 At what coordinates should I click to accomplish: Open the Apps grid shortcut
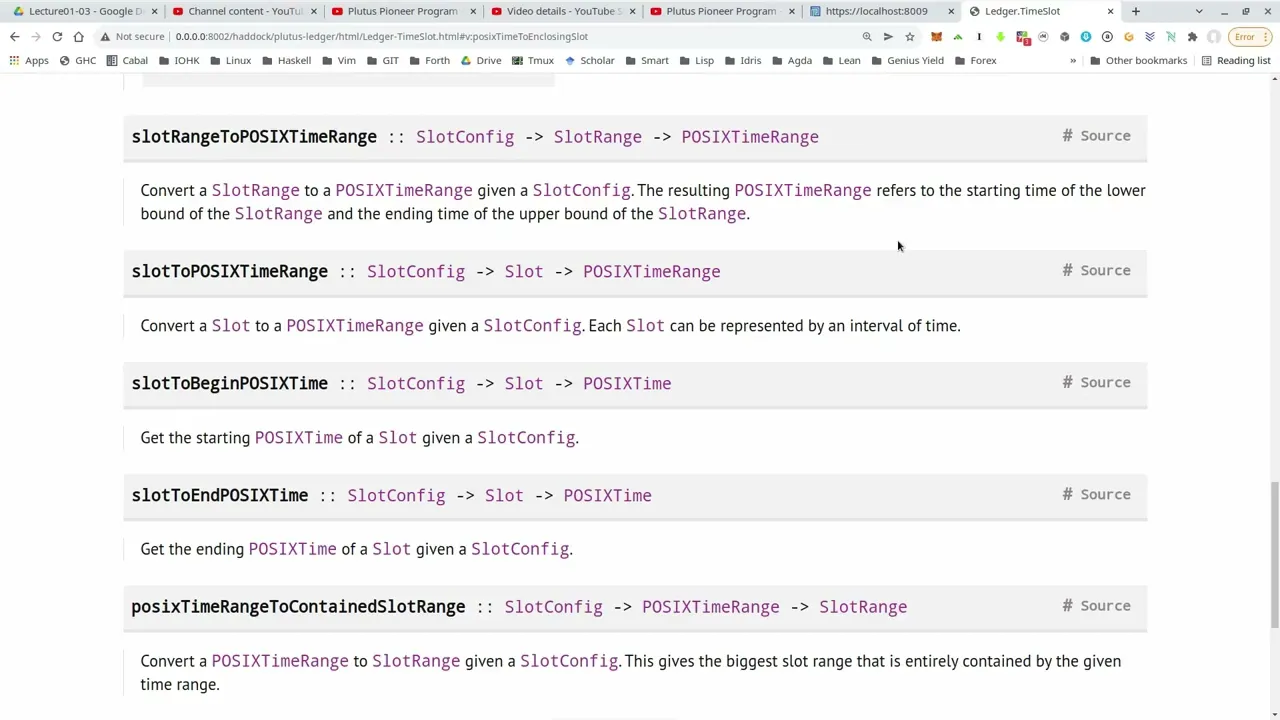[x=28, y=60]
